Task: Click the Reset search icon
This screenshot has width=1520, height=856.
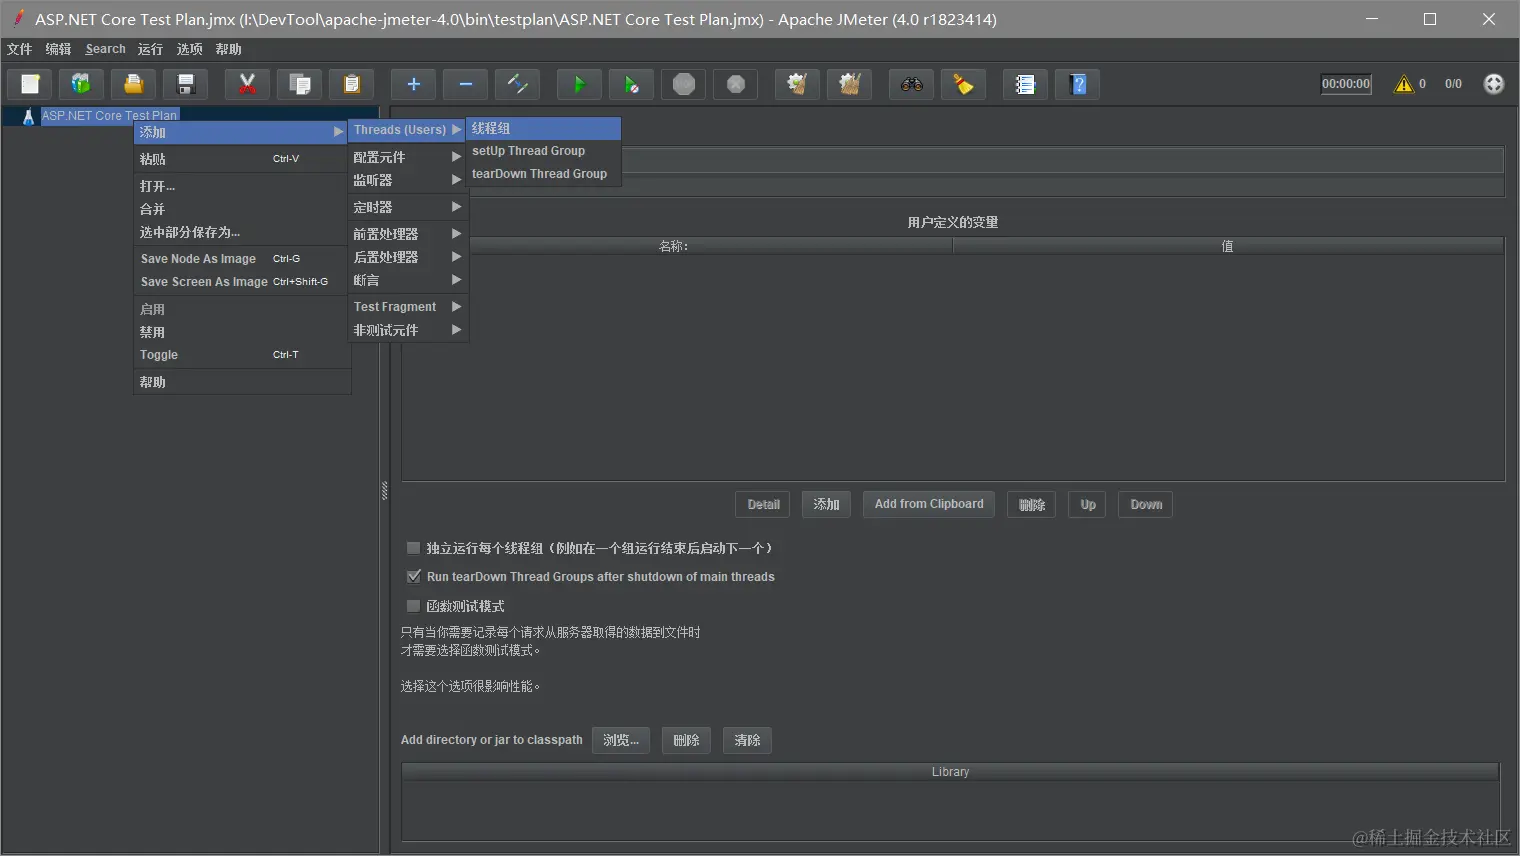Action: pyautogui.click(x=963, y=85)
